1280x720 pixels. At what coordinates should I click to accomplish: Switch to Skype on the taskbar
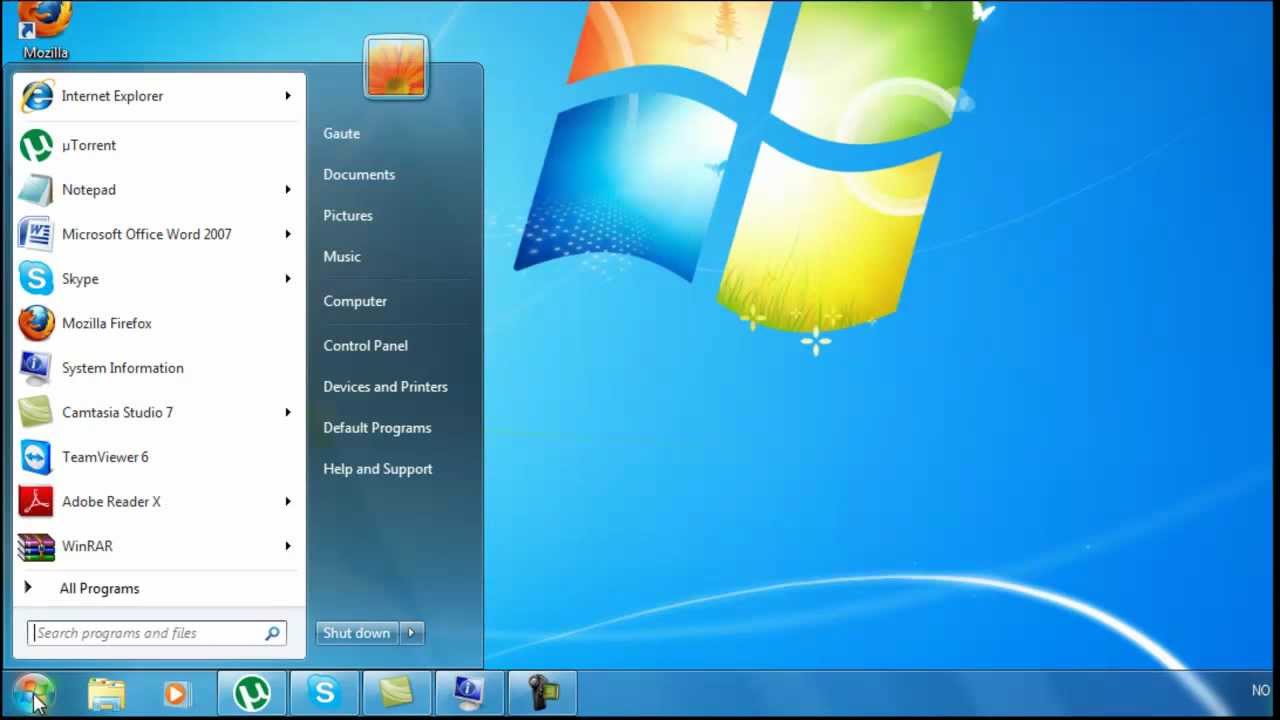[x=324, y=693]
